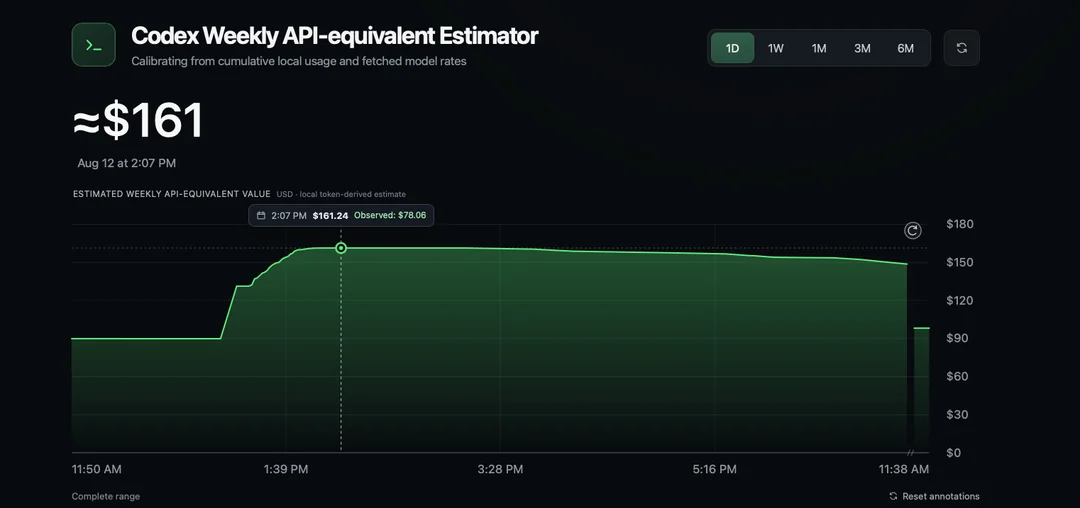Image resolution: width=1080 pixels, height=508 pixels.
Task: Click the reset icon beside Reset annotations
Action: [x=893, y=496]
